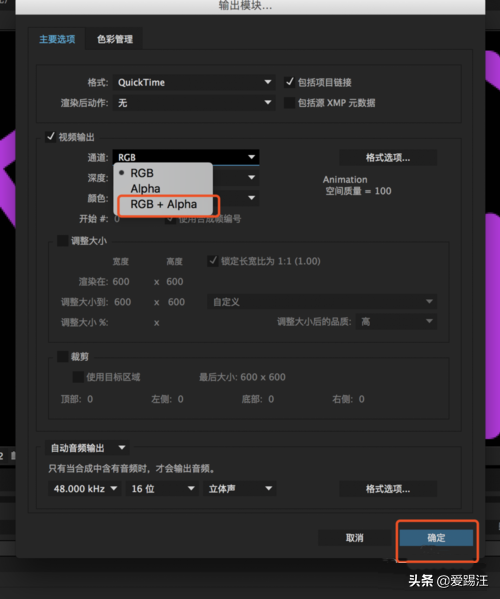Toggle the 视频输出 checkbox
The image size is (500, 599).
(51, 137)
